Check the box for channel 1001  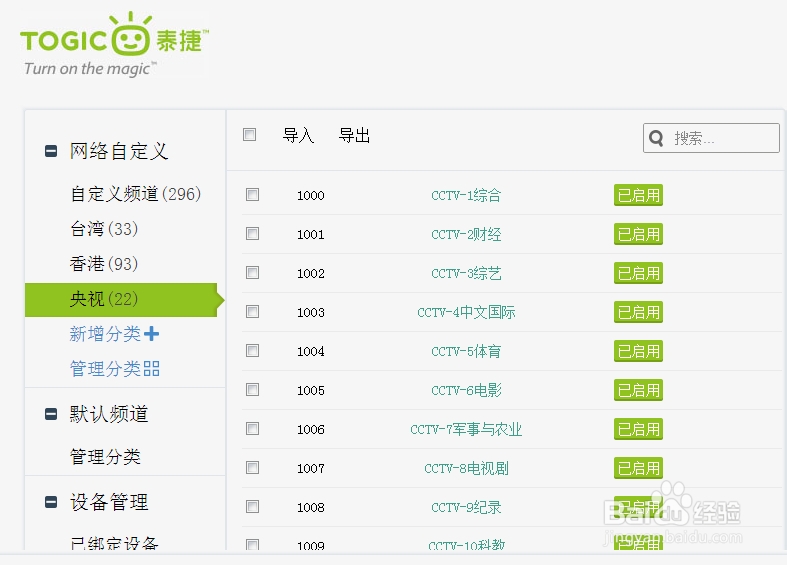coord(252,234)
